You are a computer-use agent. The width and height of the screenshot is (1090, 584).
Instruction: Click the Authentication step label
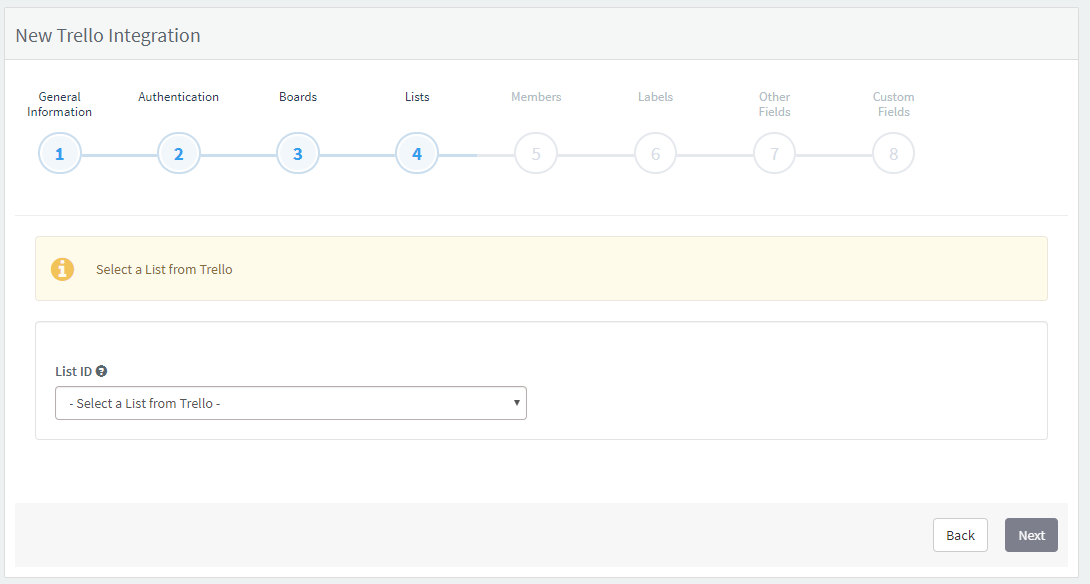pos(179,97)
